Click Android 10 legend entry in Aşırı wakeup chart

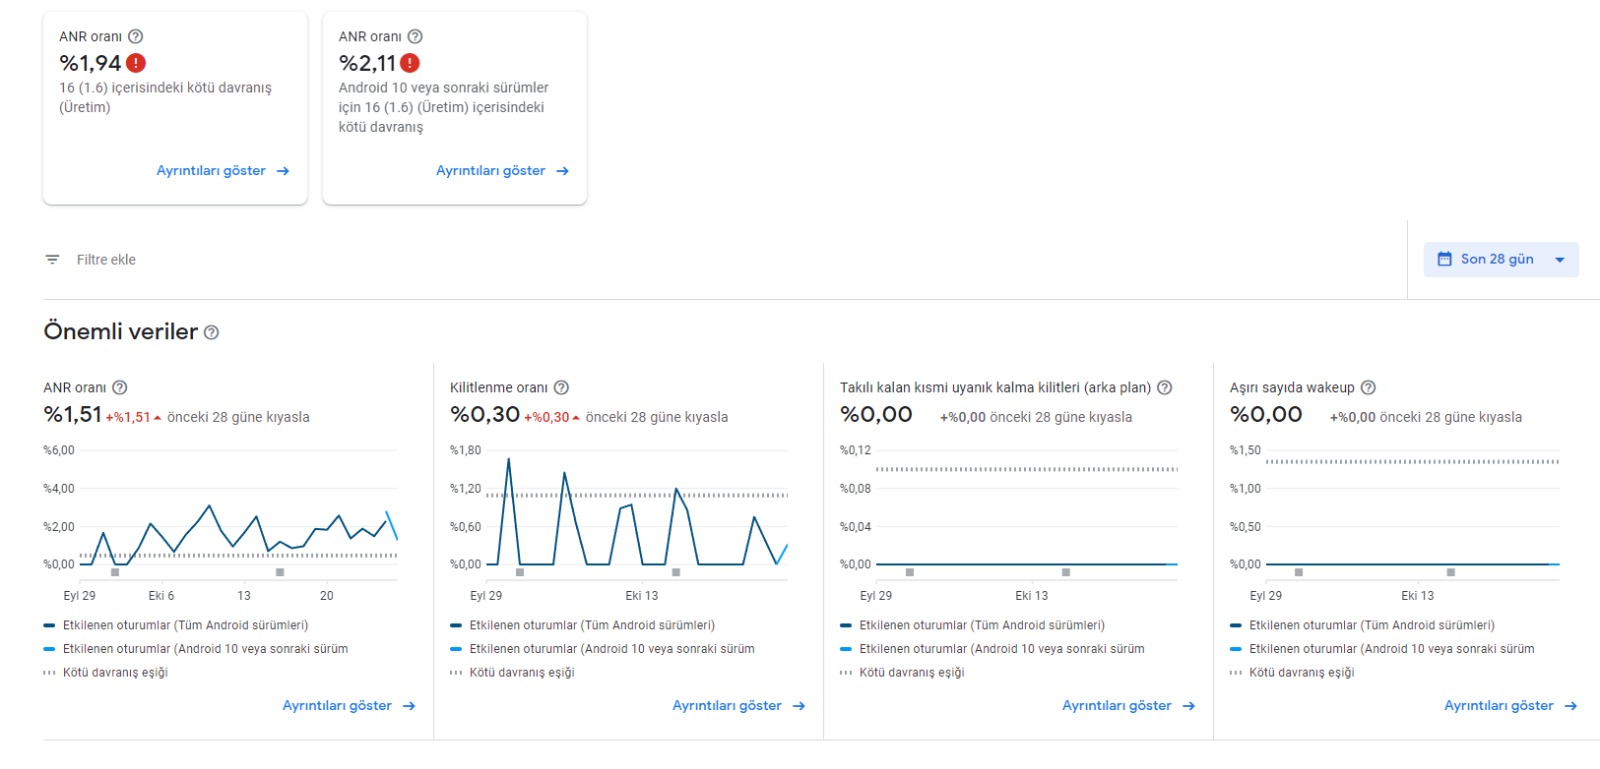tap(1382, 649)
